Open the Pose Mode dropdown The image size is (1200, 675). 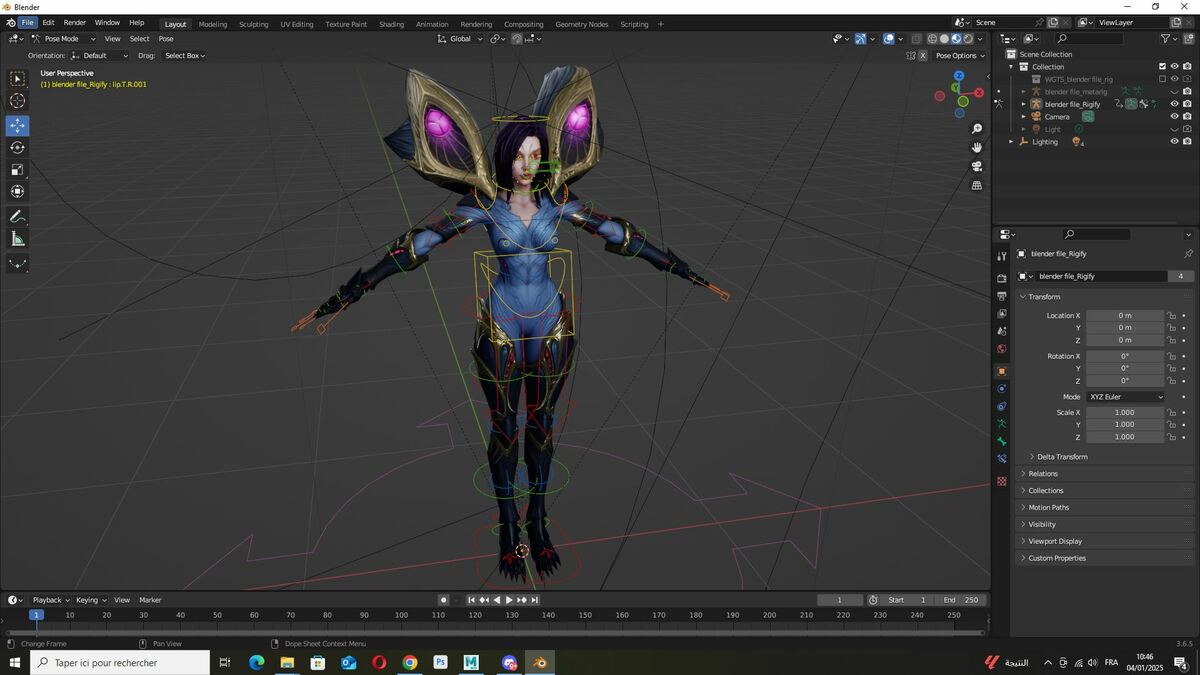coord(57,39)
